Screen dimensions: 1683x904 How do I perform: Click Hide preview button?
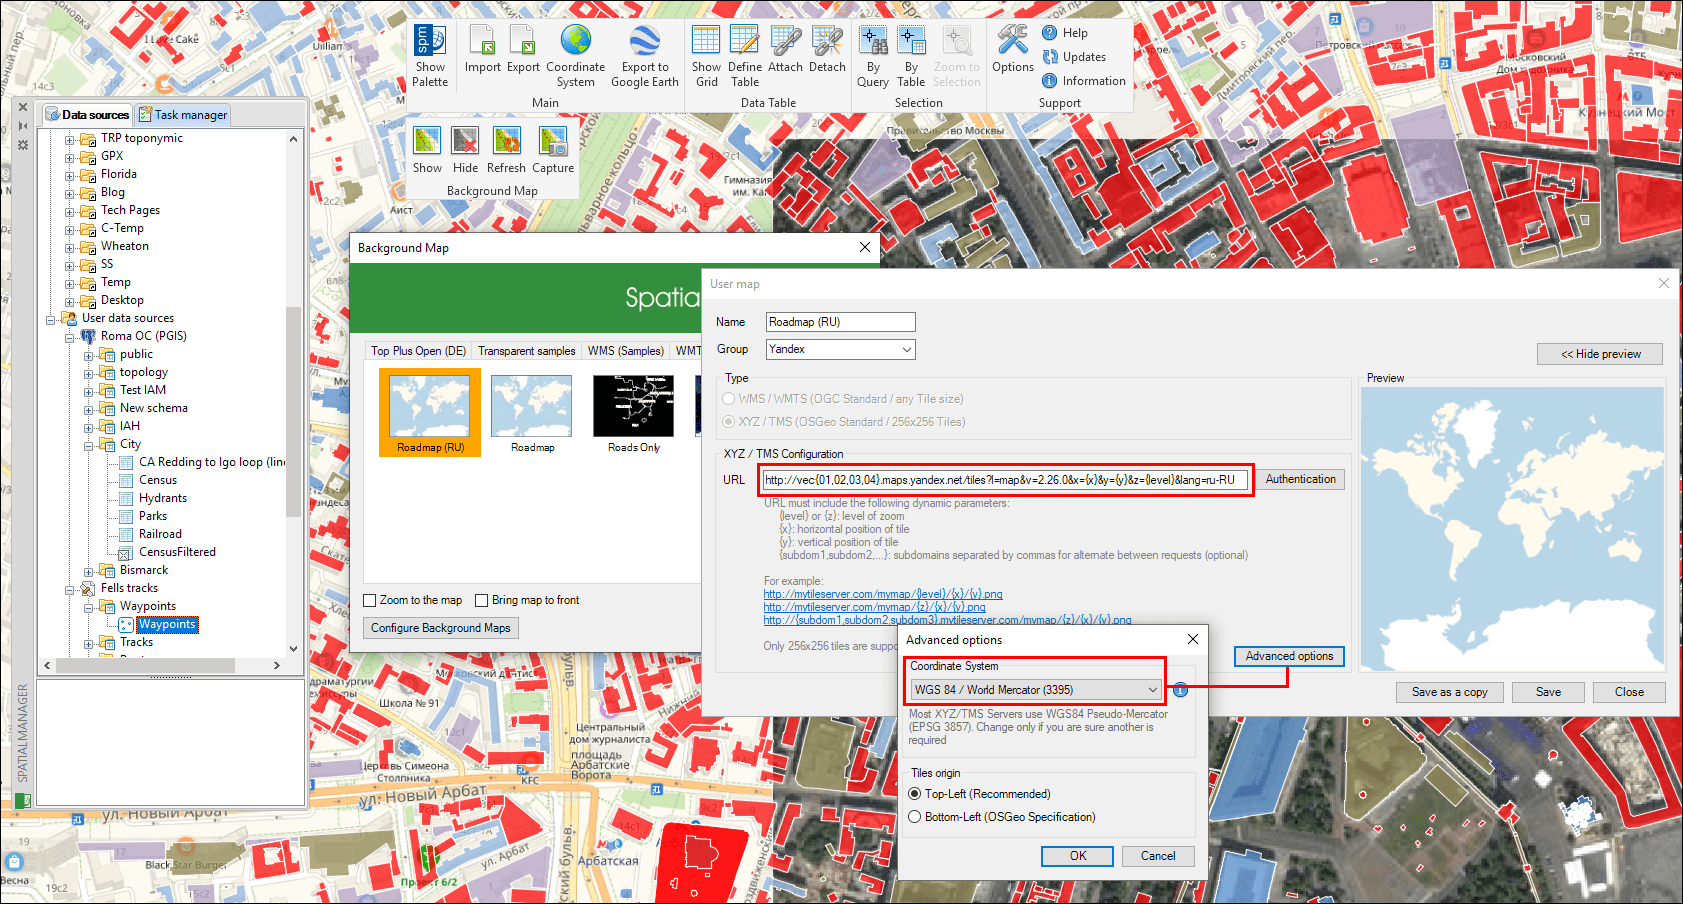1600,354
